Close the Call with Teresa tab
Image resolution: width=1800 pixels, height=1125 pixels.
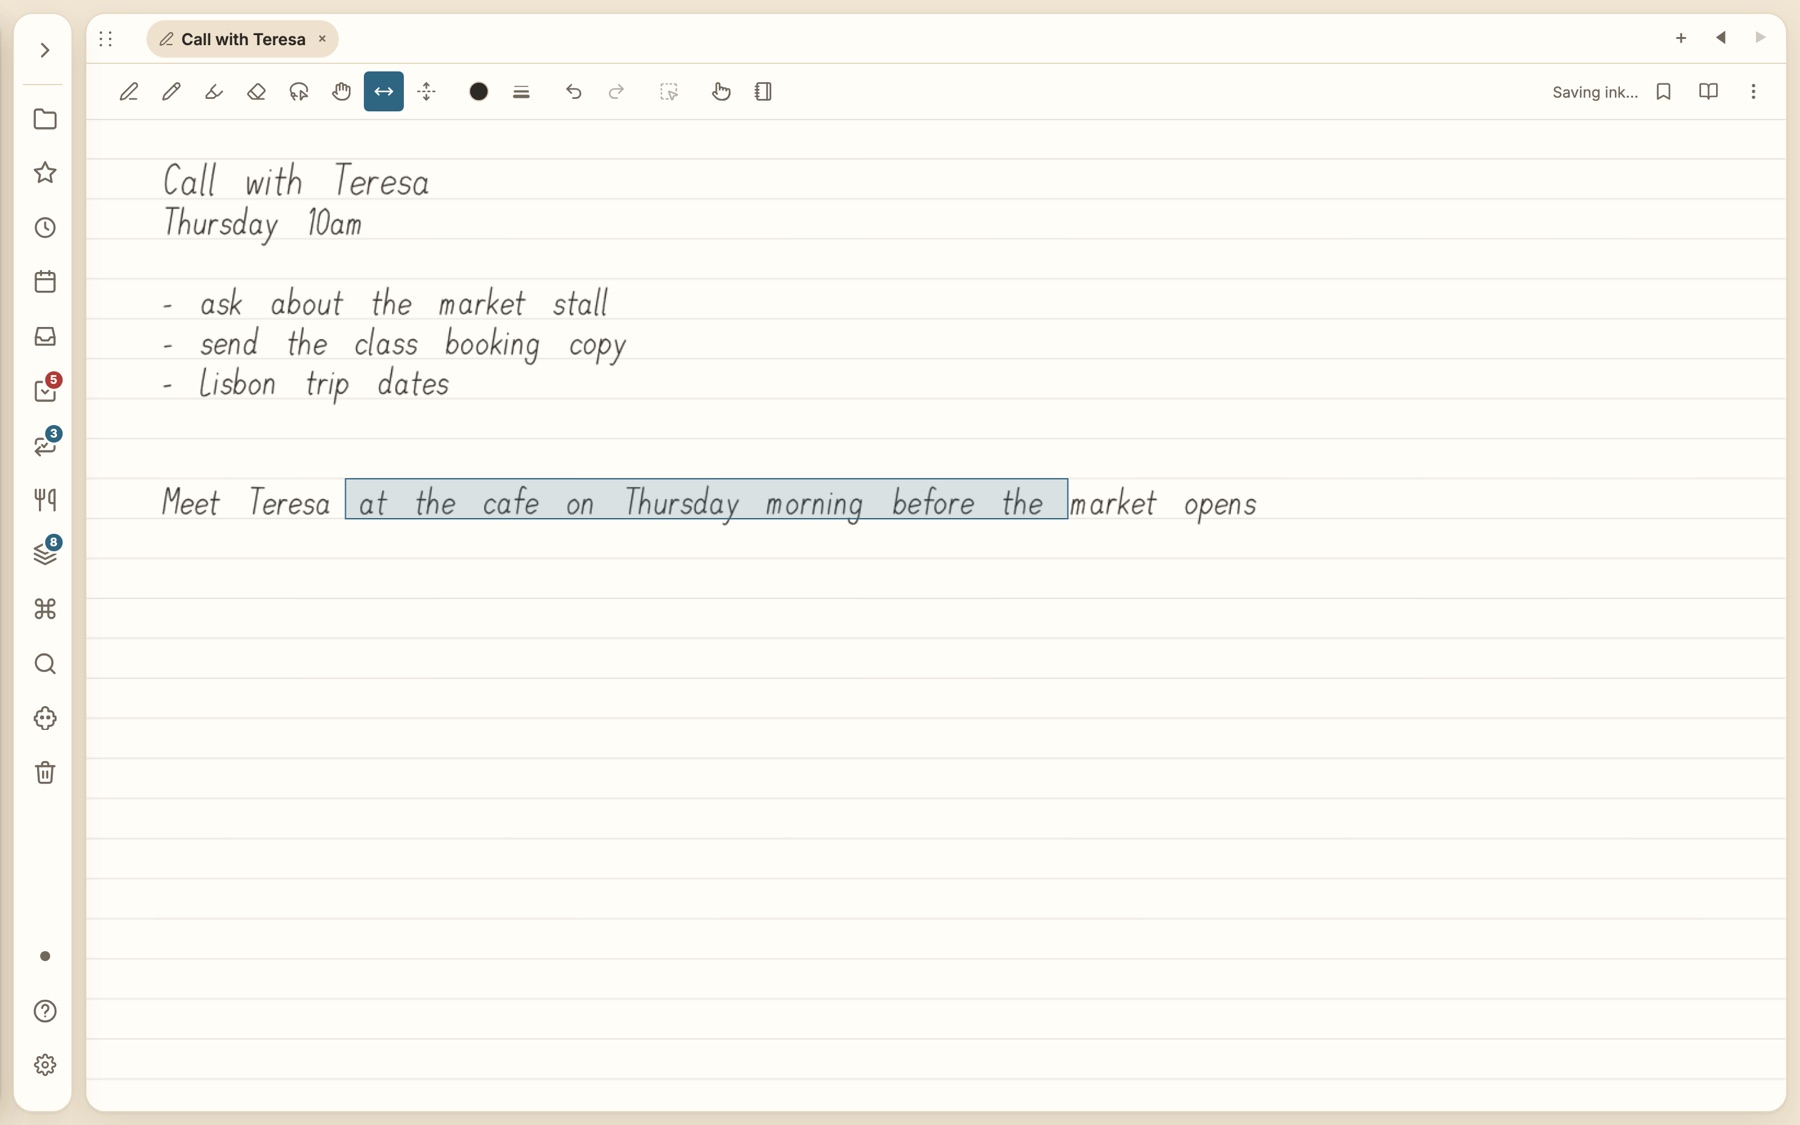point(322,39)
